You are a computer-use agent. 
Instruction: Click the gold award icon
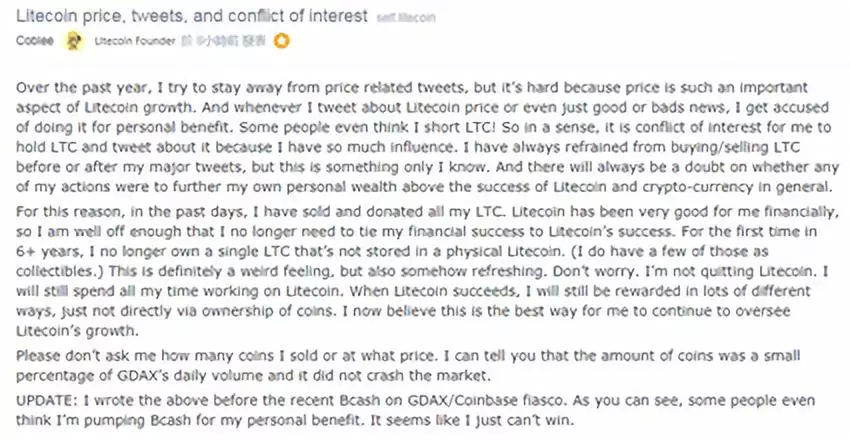tap(281, 41)
